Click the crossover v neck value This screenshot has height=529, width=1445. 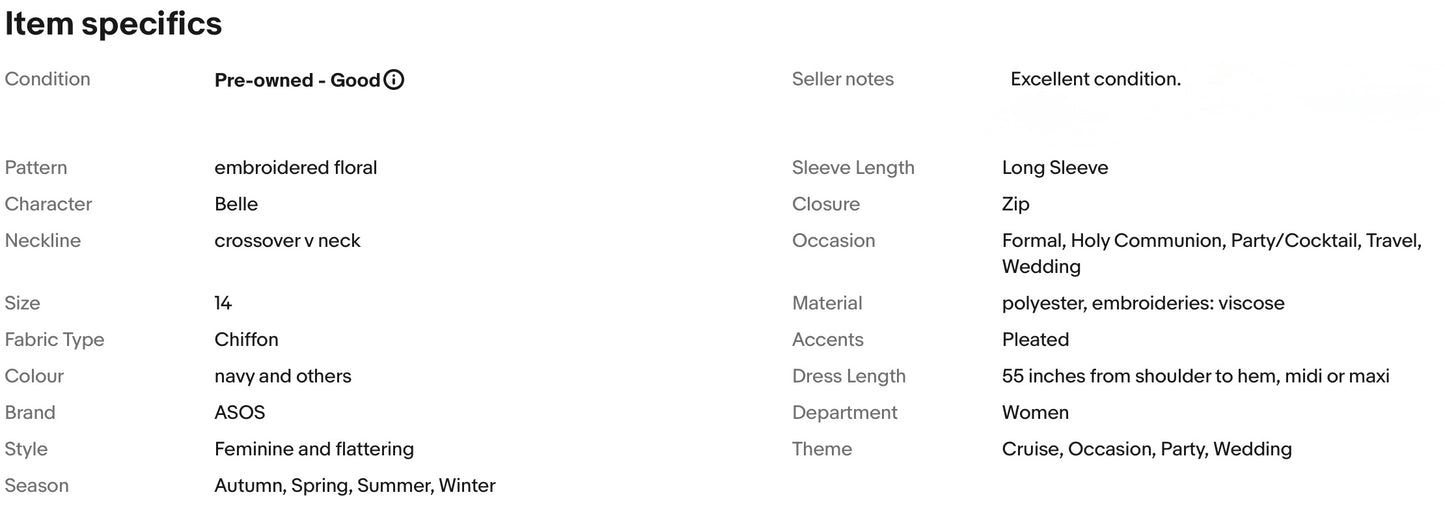[x=287, y=241]
